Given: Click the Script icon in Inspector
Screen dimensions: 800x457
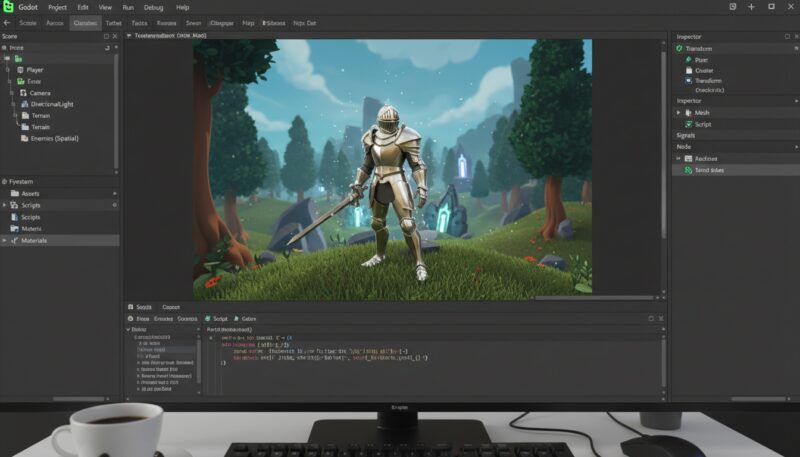Looking at the screenshot, I should [x=689, y=124].
